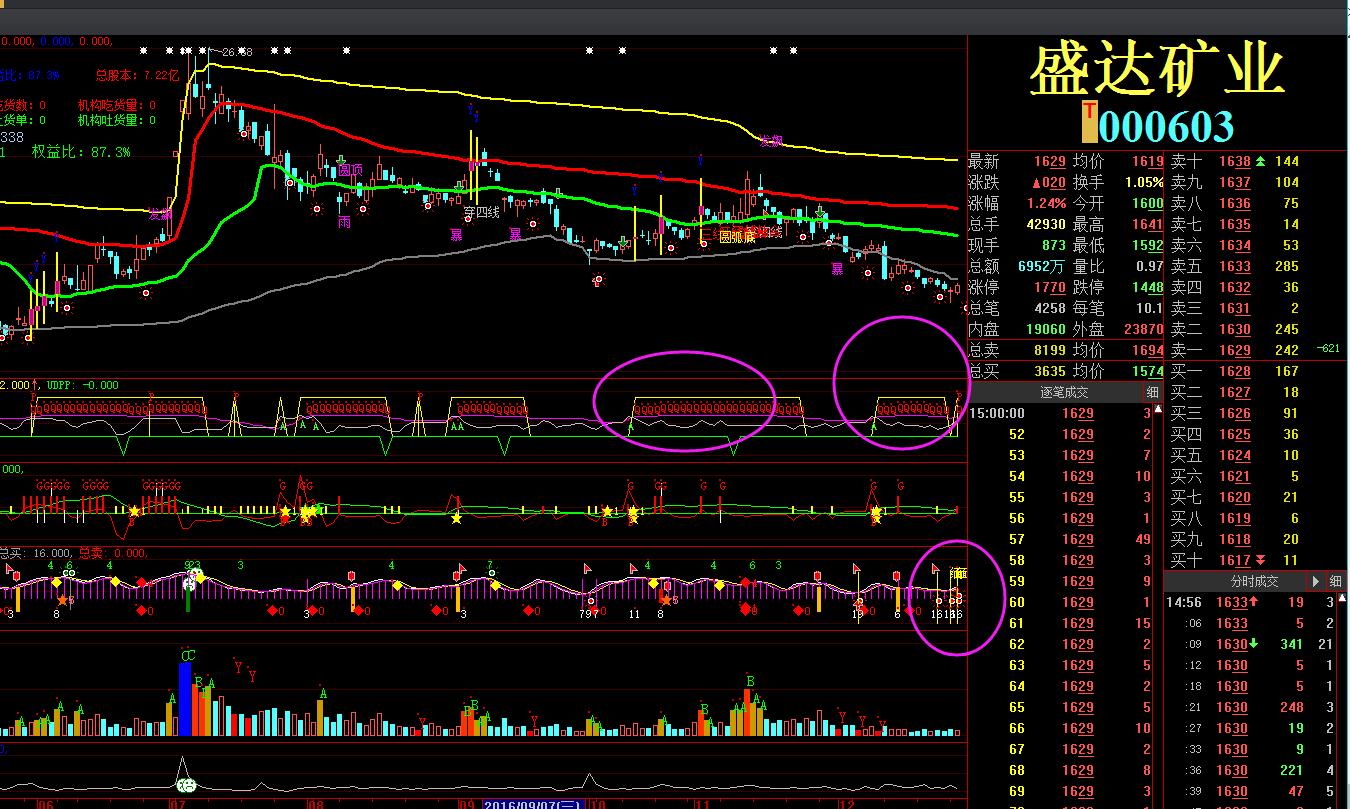The image size is (1350, 809).
Task: Click the stock code 000603
Action: click(x=1166, y=126)
